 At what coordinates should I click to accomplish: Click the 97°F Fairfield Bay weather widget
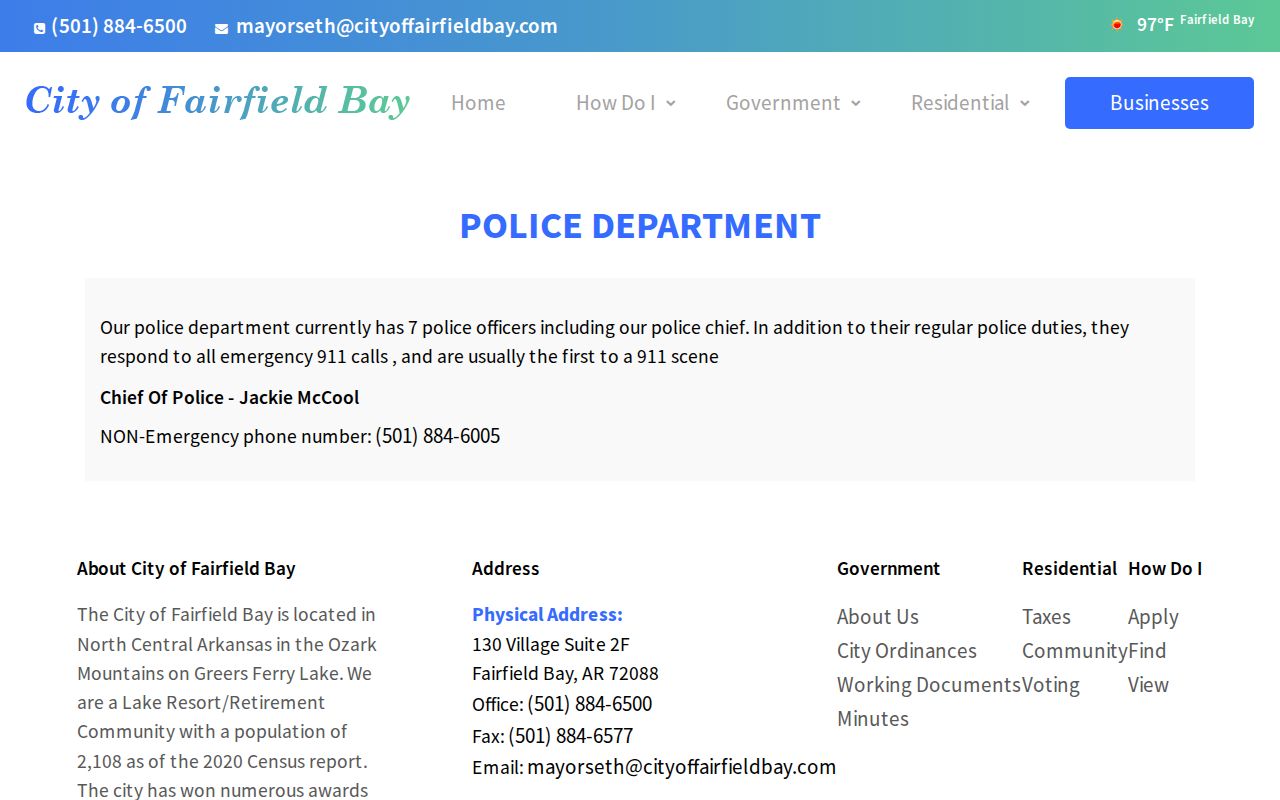coord(1183,23)
